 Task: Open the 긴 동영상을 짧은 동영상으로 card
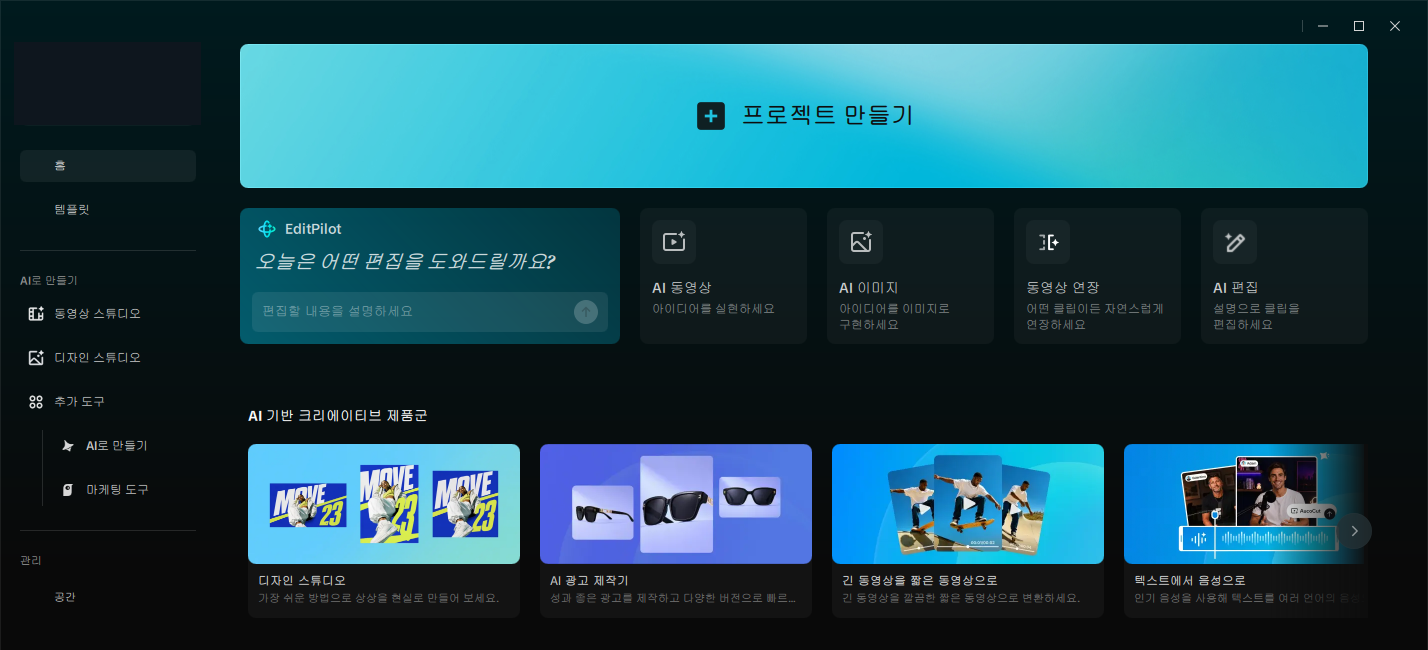pos(968,531)
